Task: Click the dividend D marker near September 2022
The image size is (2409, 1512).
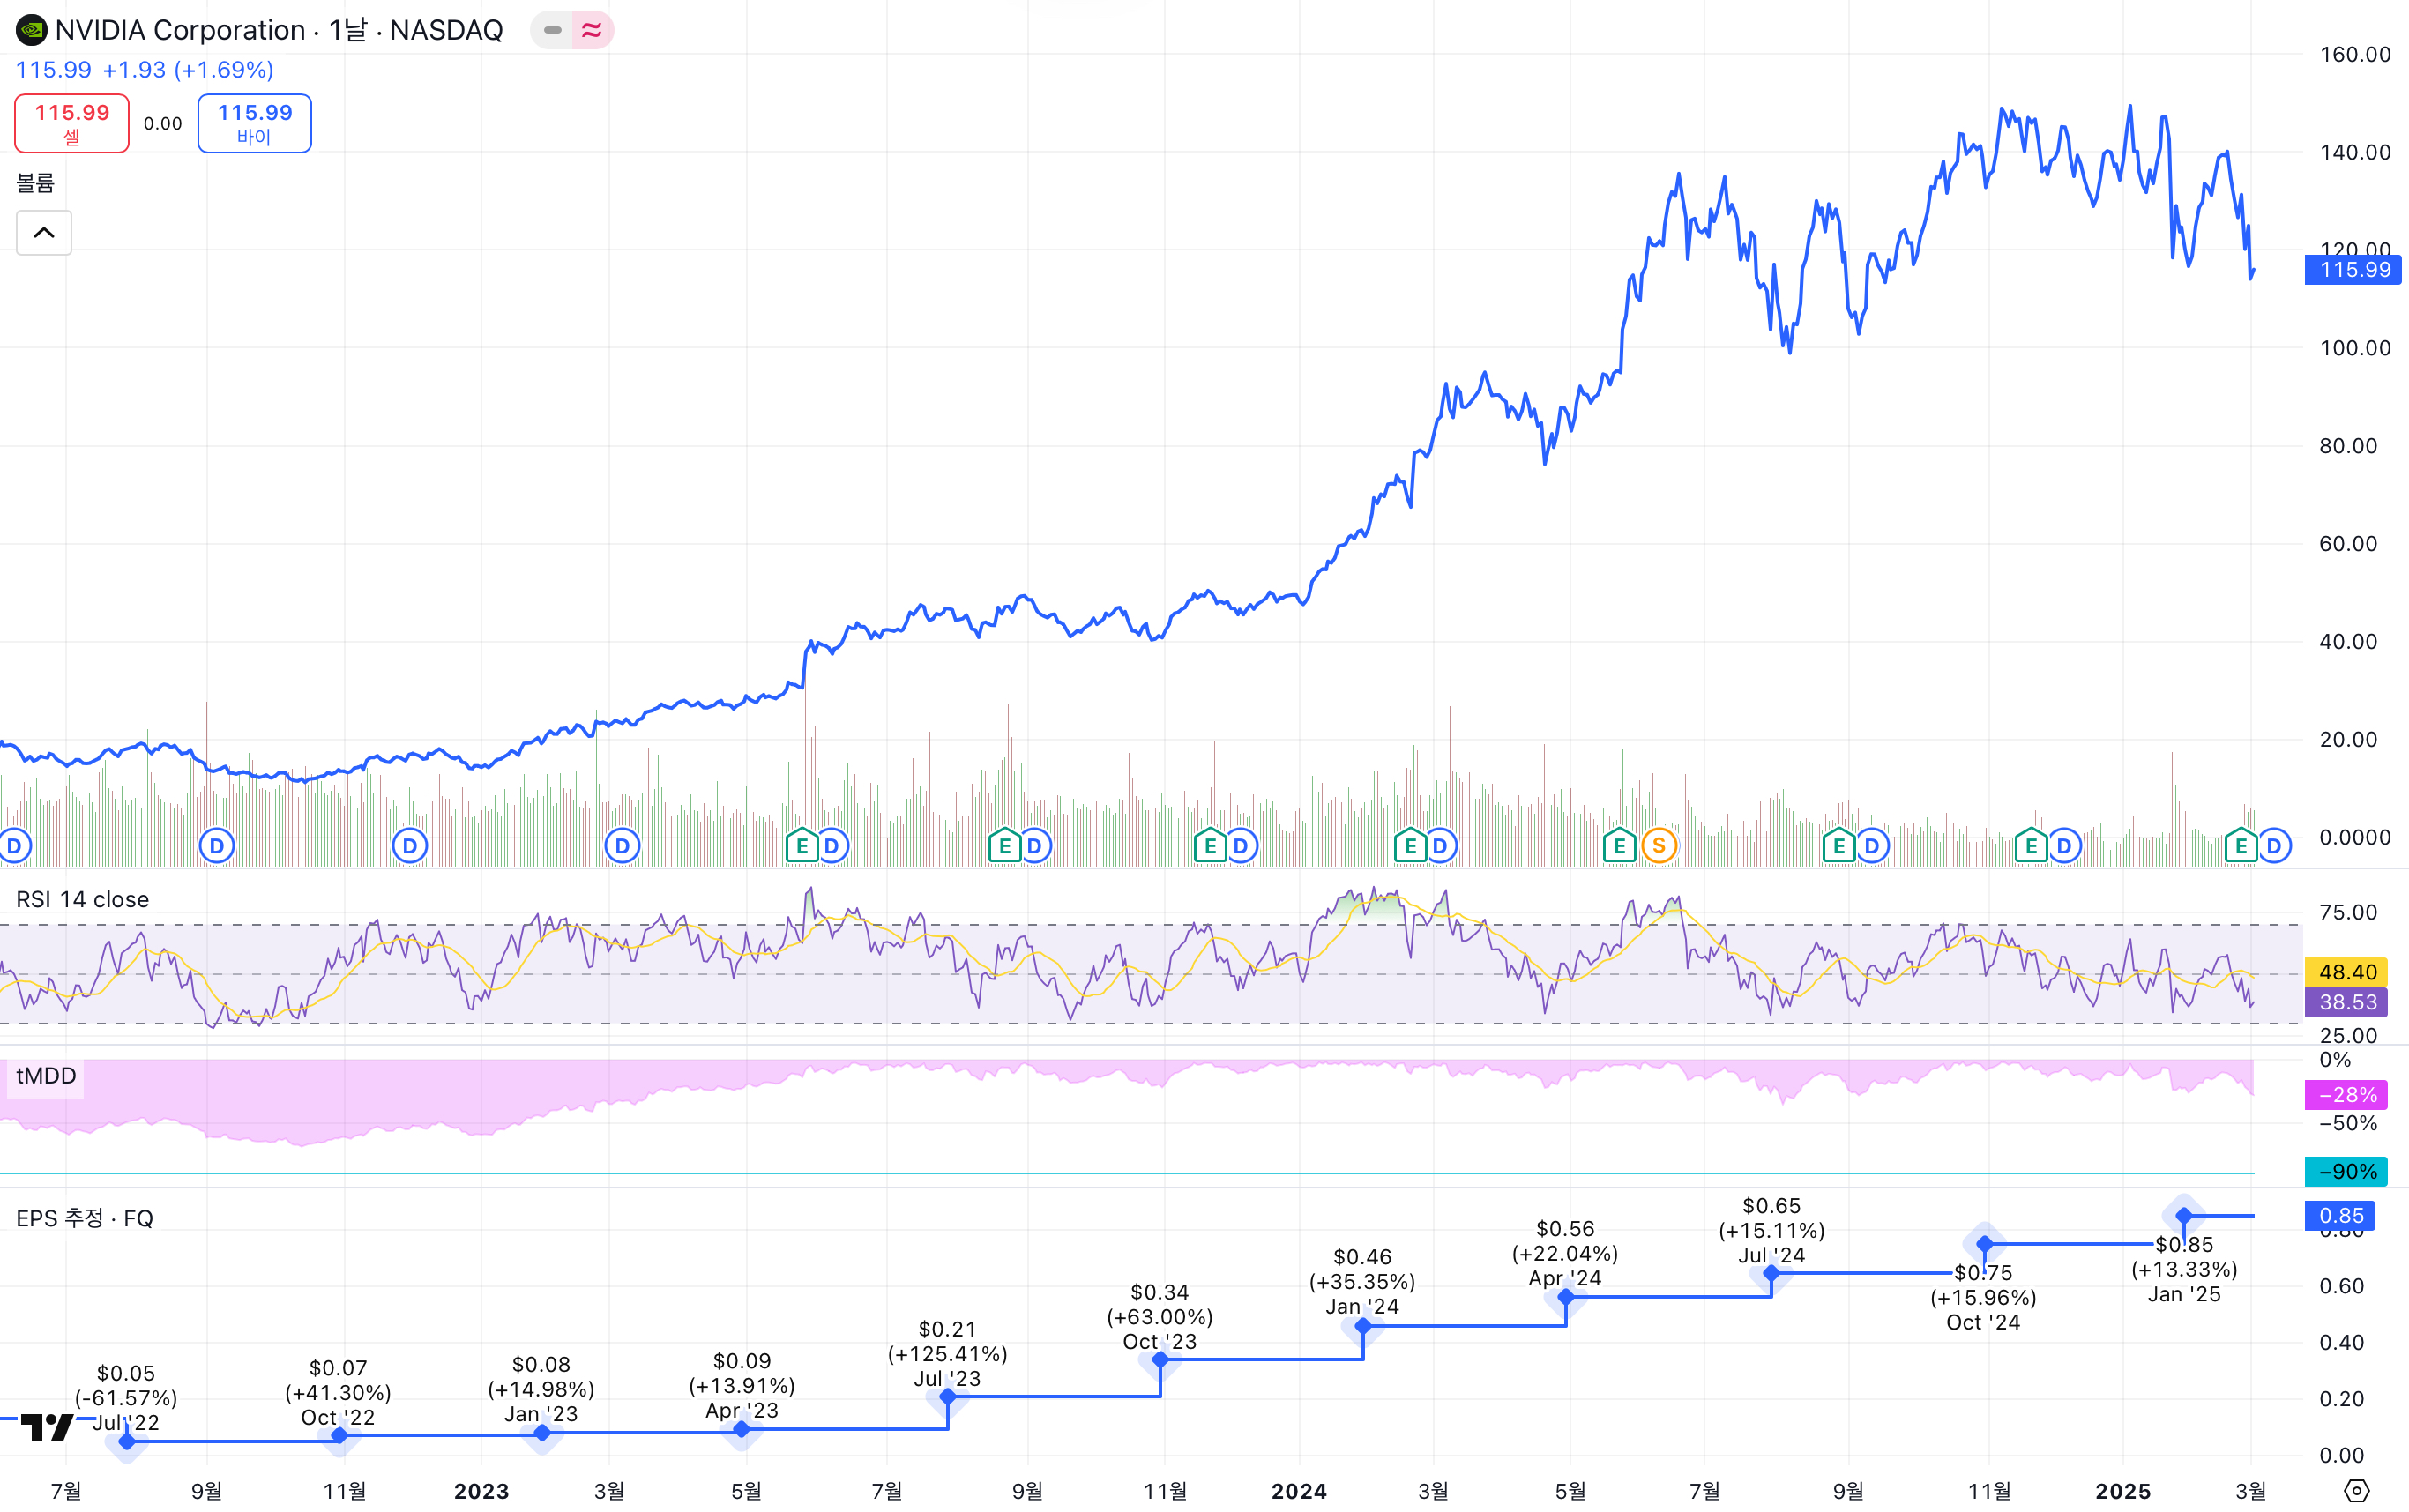Action: [x=216, y=847]
